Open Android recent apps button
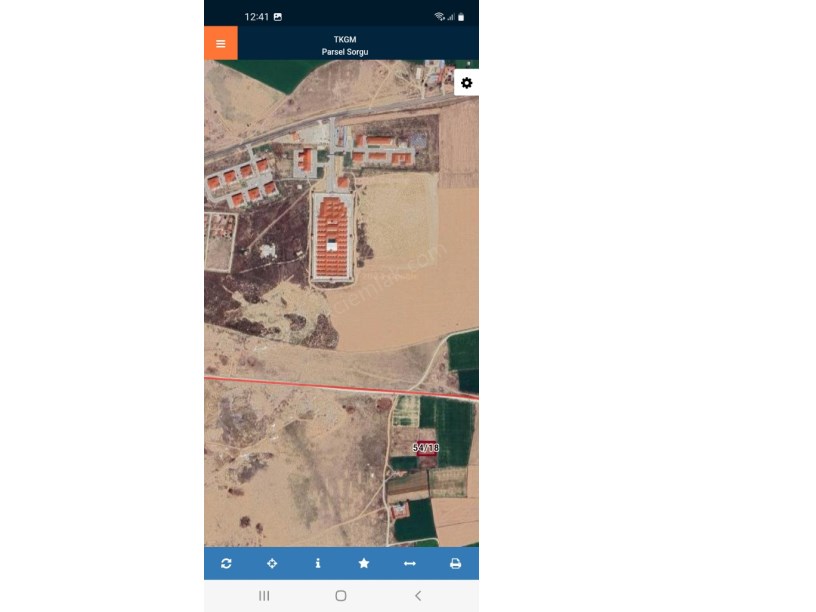Viewport: 816px width, 612px height. [264, 596]
